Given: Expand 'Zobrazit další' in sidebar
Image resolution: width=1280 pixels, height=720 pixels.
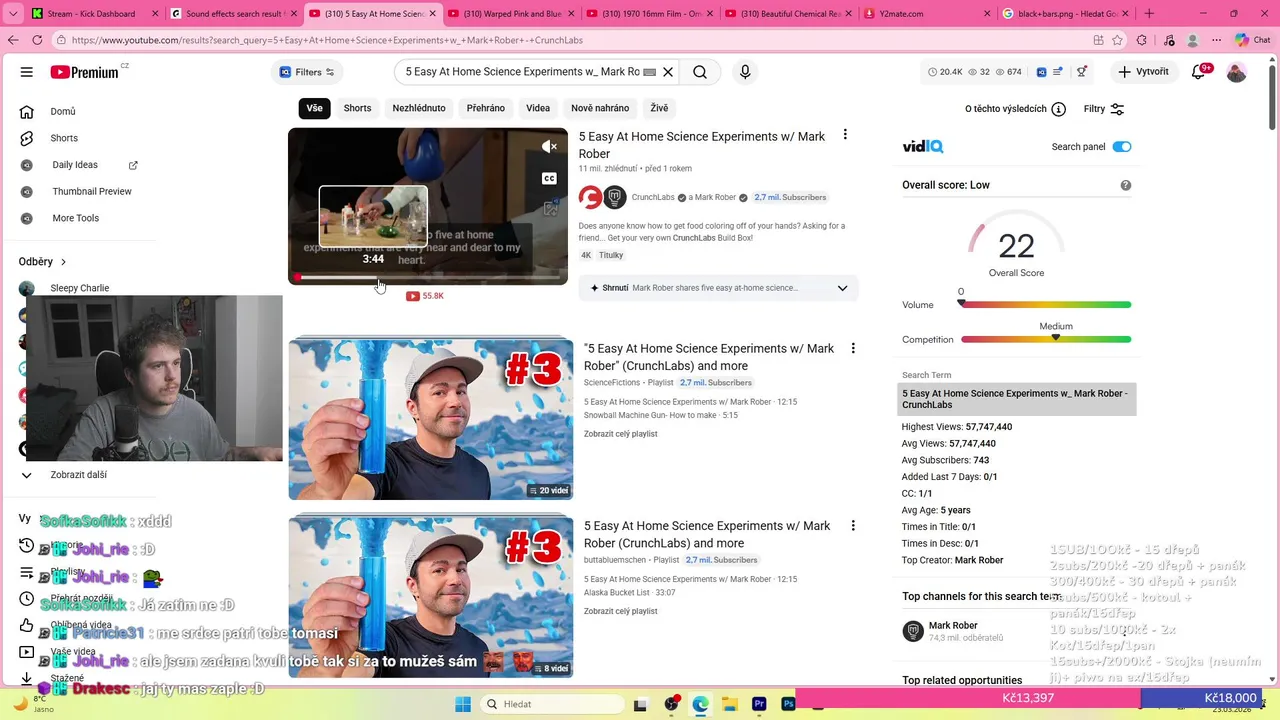Looking at the screenshot, I should click(78, 475).
